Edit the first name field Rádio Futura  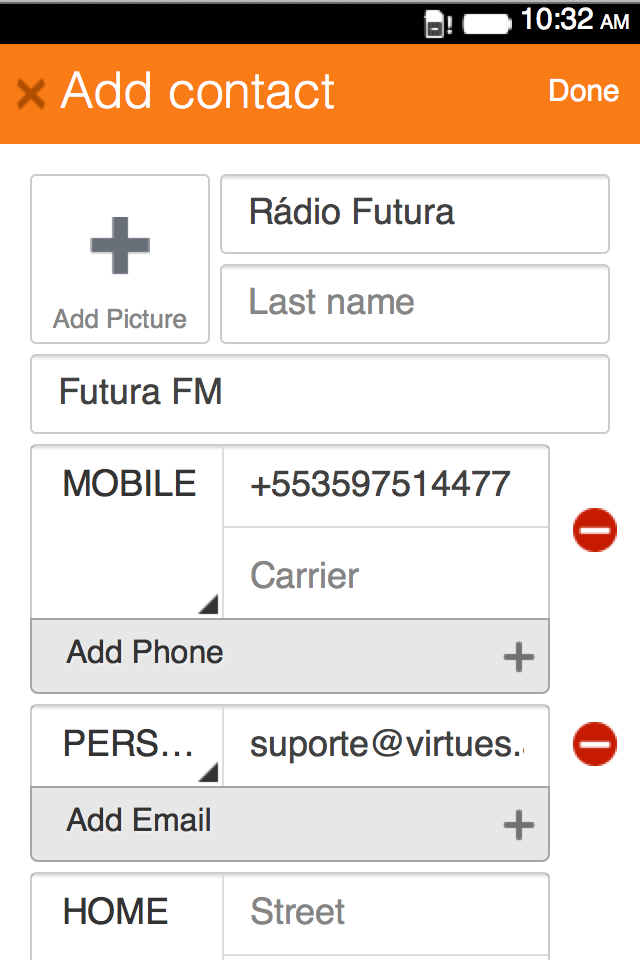tap(414, 214)
